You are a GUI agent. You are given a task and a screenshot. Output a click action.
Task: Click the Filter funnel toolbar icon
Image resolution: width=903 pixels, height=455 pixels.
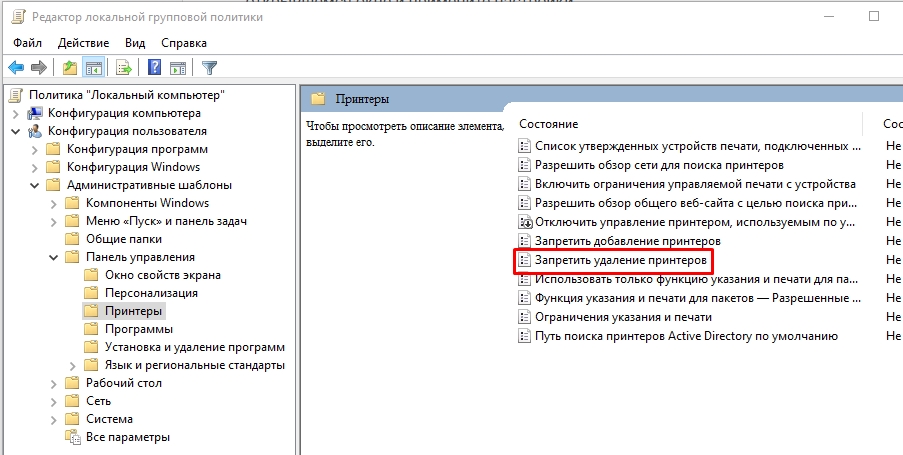(209, 68)
